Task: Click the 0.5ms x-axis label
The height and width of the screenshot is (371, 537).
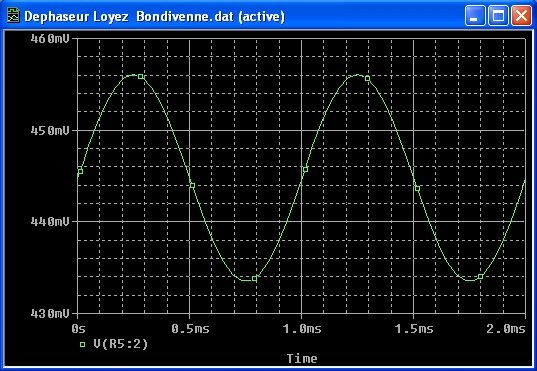Action: point(190,329)
